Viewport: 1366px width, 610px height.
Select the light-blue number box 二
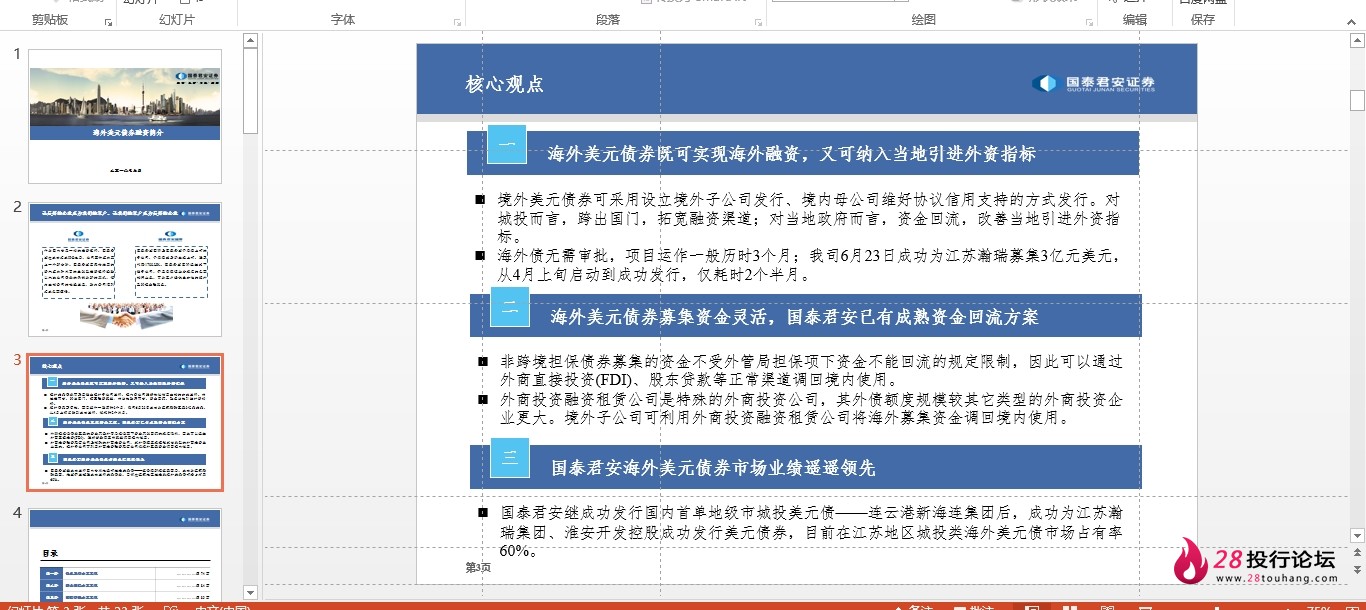[510, 307]
